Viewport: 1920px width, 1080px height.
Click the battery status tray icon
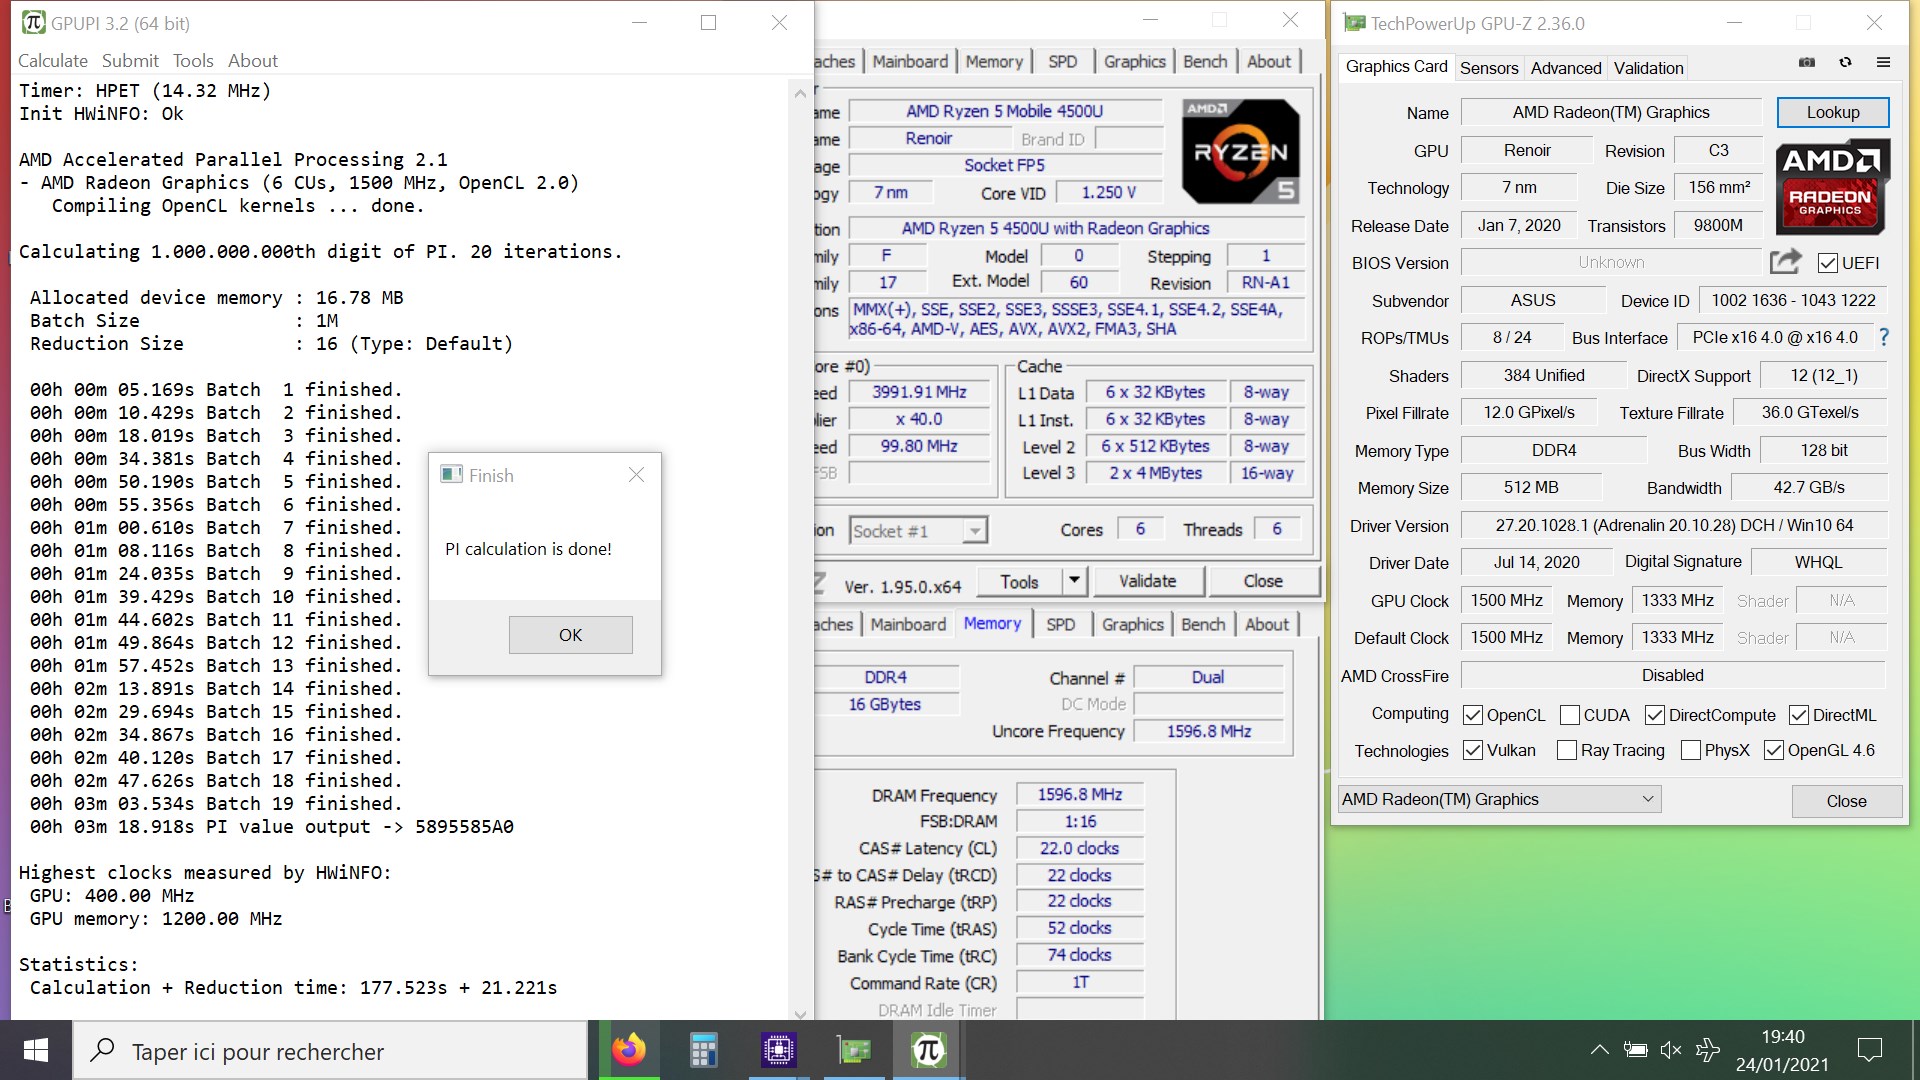[1635, 1050]
